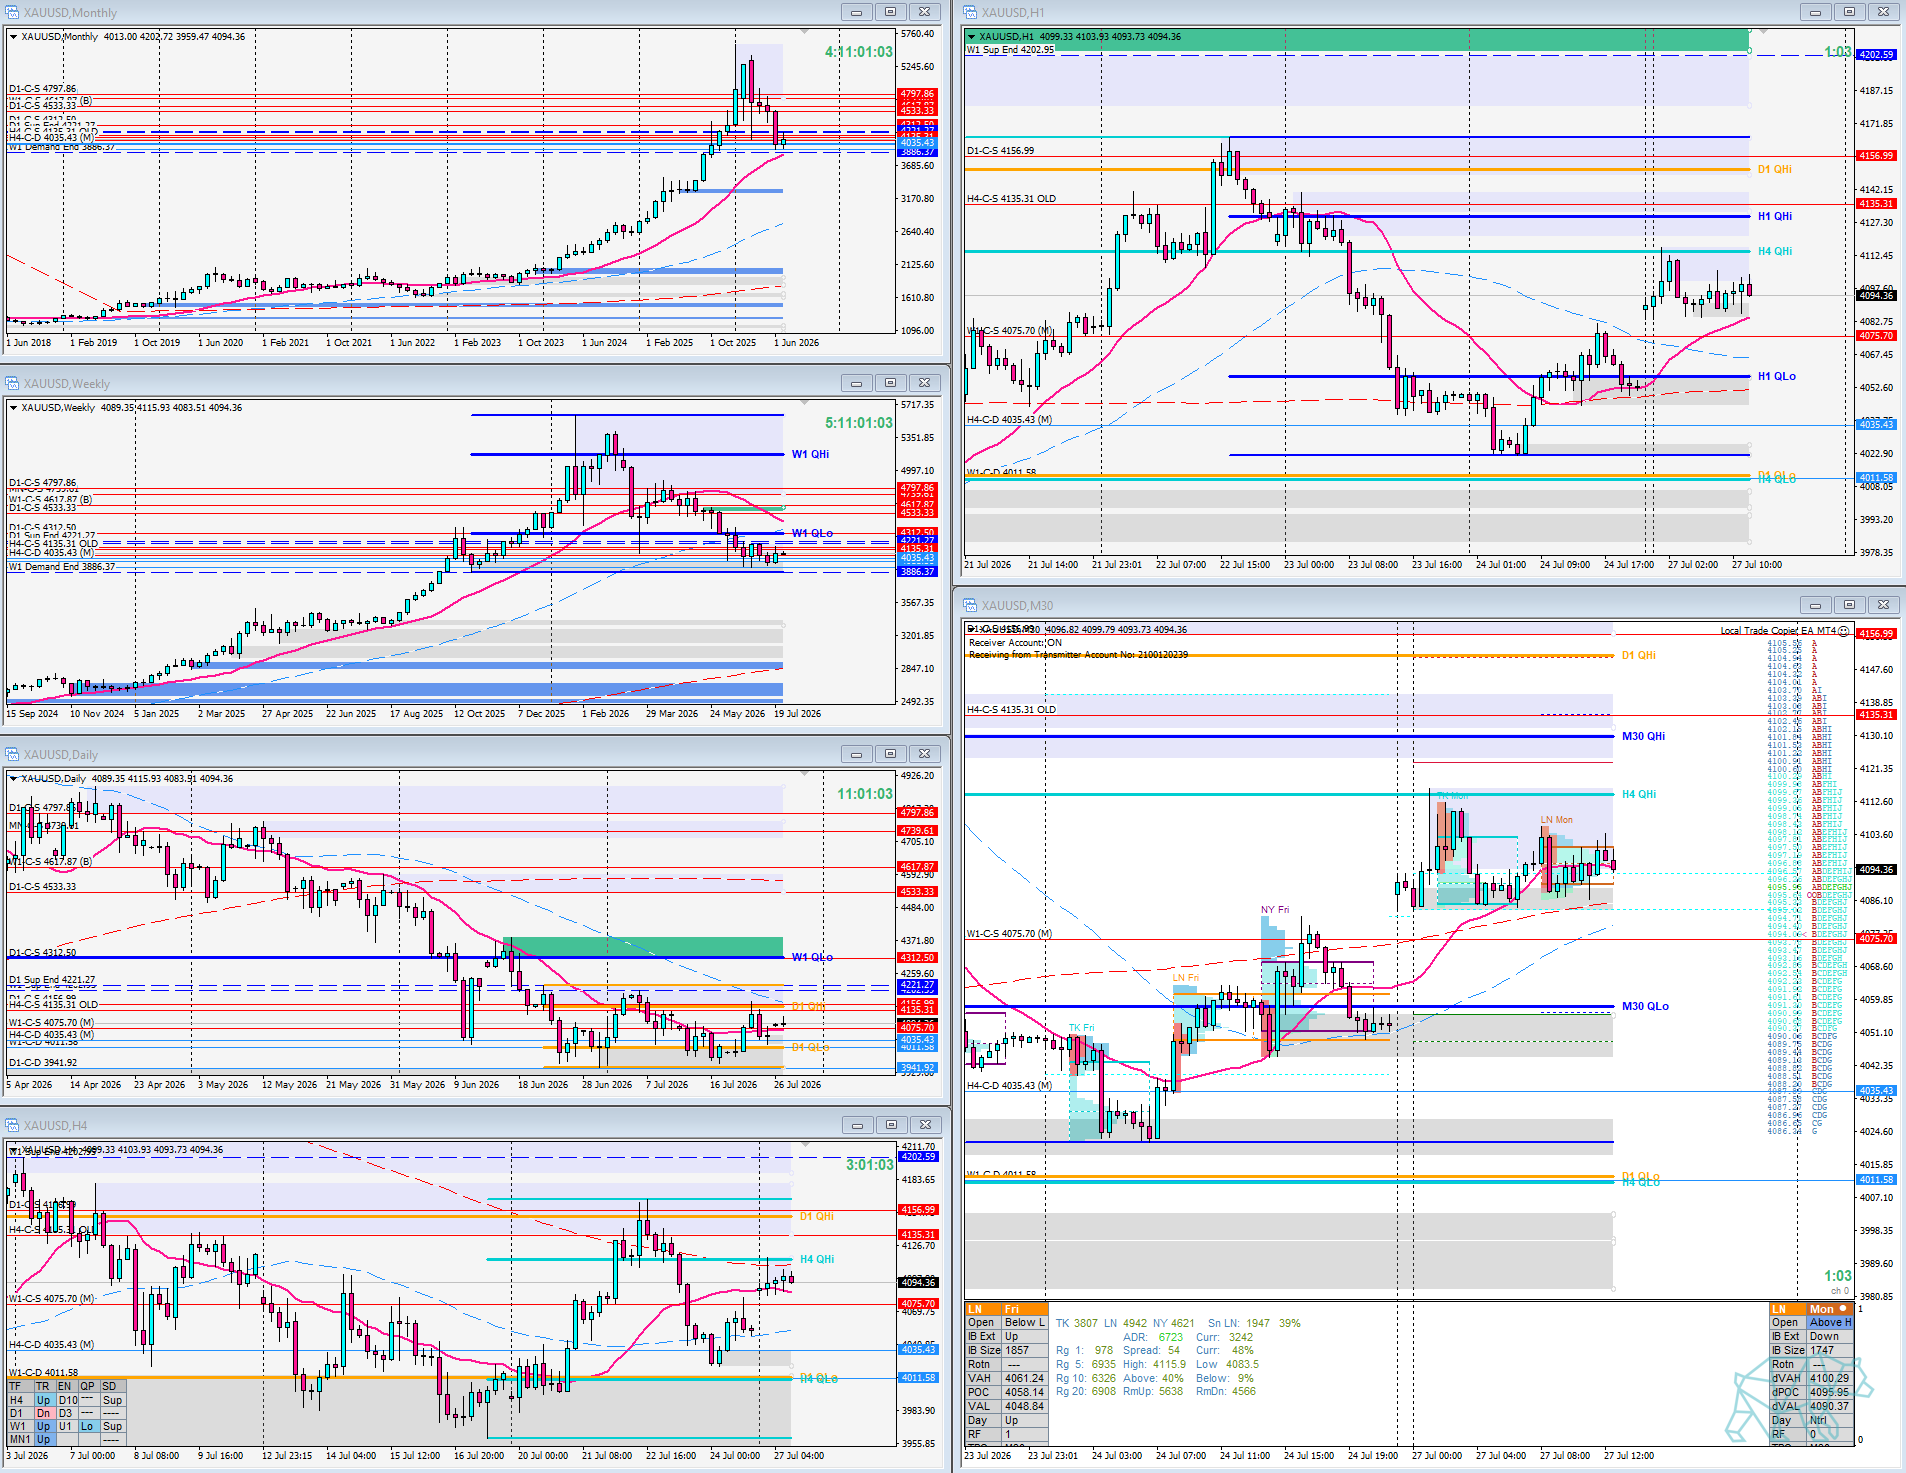Expand one-click trading triangle on Monthly chart
Image resolution: width=1906 pixels, height=1473 pixels.
[x=13, y=37]
